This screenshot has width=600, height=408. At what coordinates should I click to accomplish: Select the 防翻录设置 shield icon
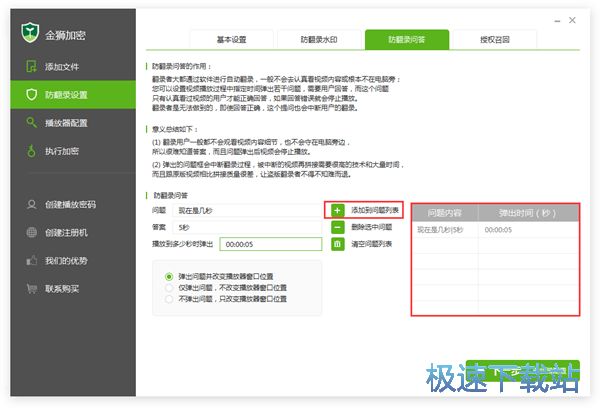tap(31, 95)
